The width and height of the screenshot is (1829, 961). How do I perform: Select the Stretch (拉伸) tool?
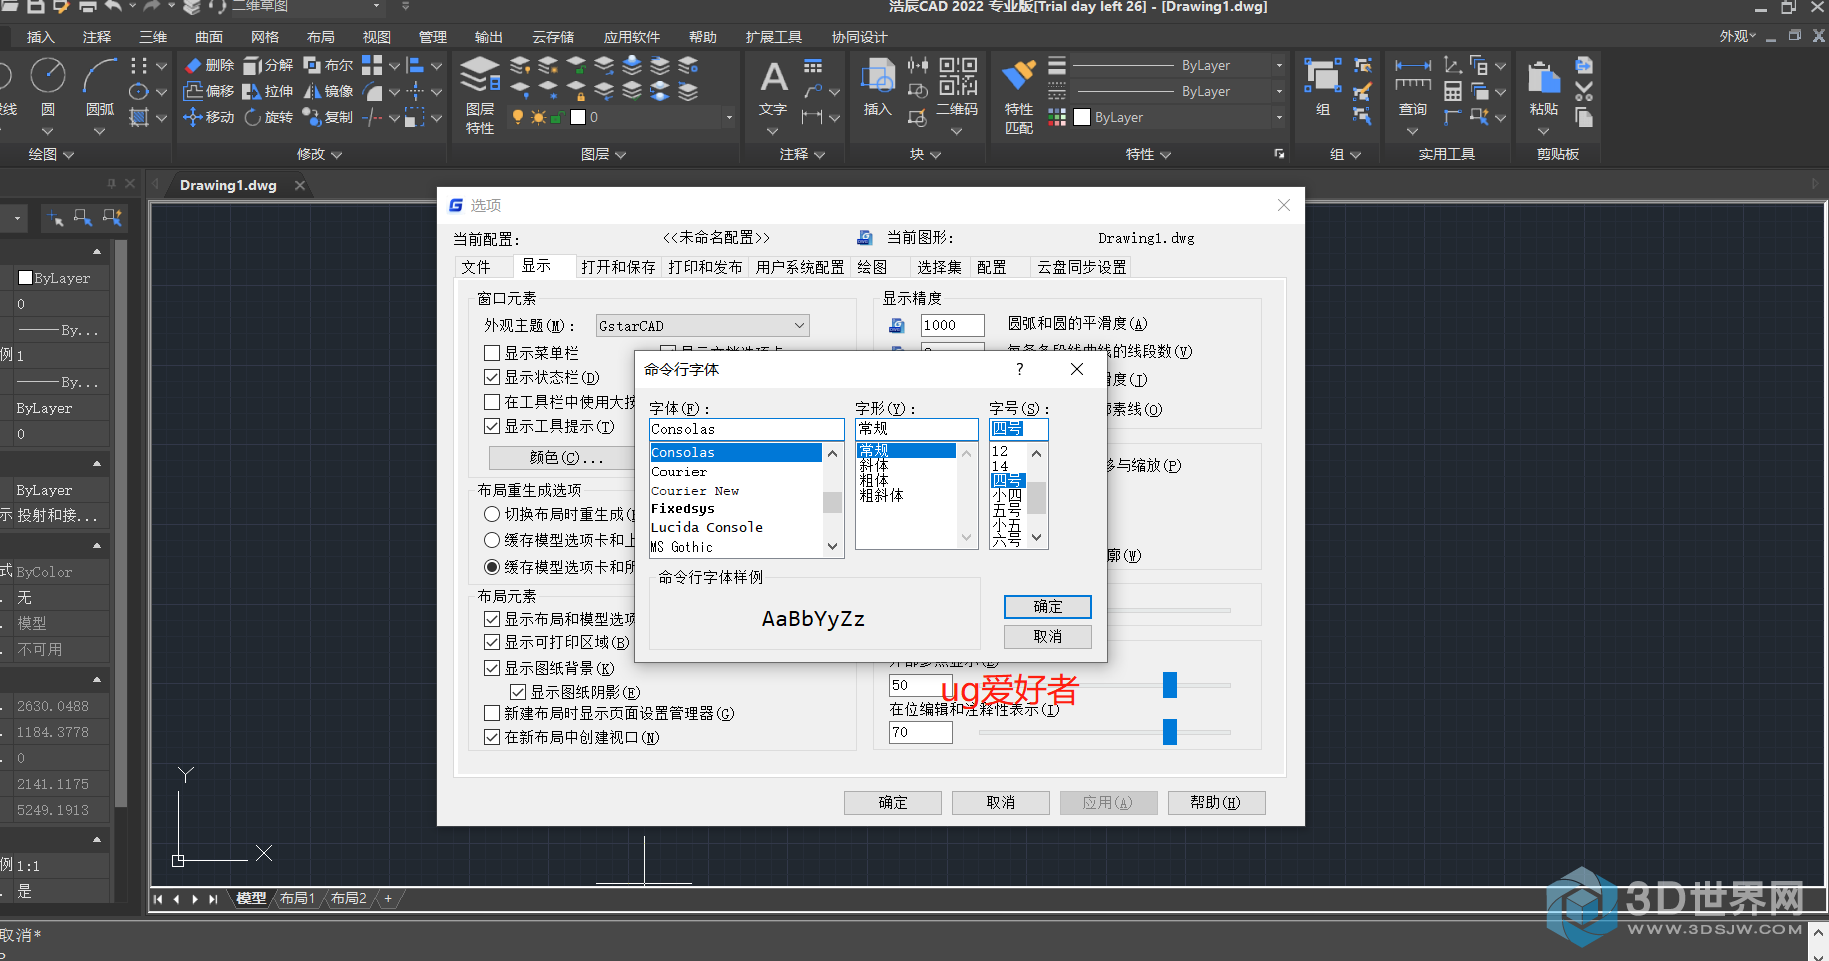click(x=268, y=91)
